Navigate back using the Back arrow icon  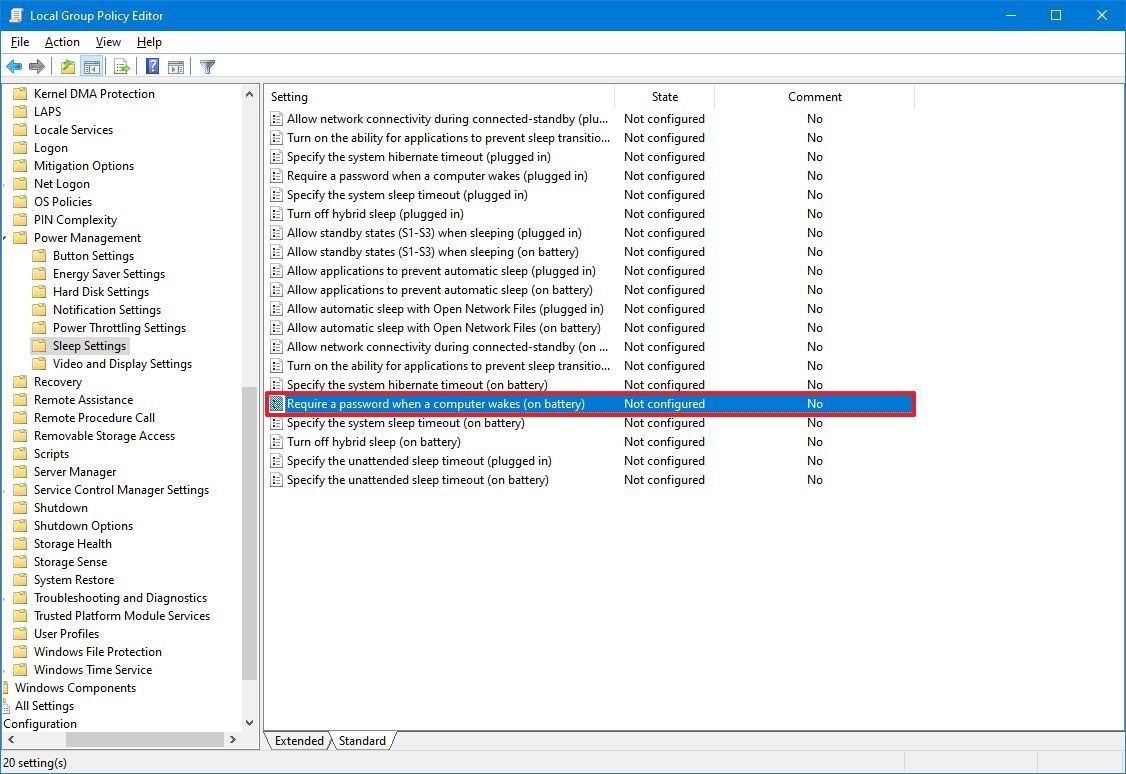(x=14, y=66)
